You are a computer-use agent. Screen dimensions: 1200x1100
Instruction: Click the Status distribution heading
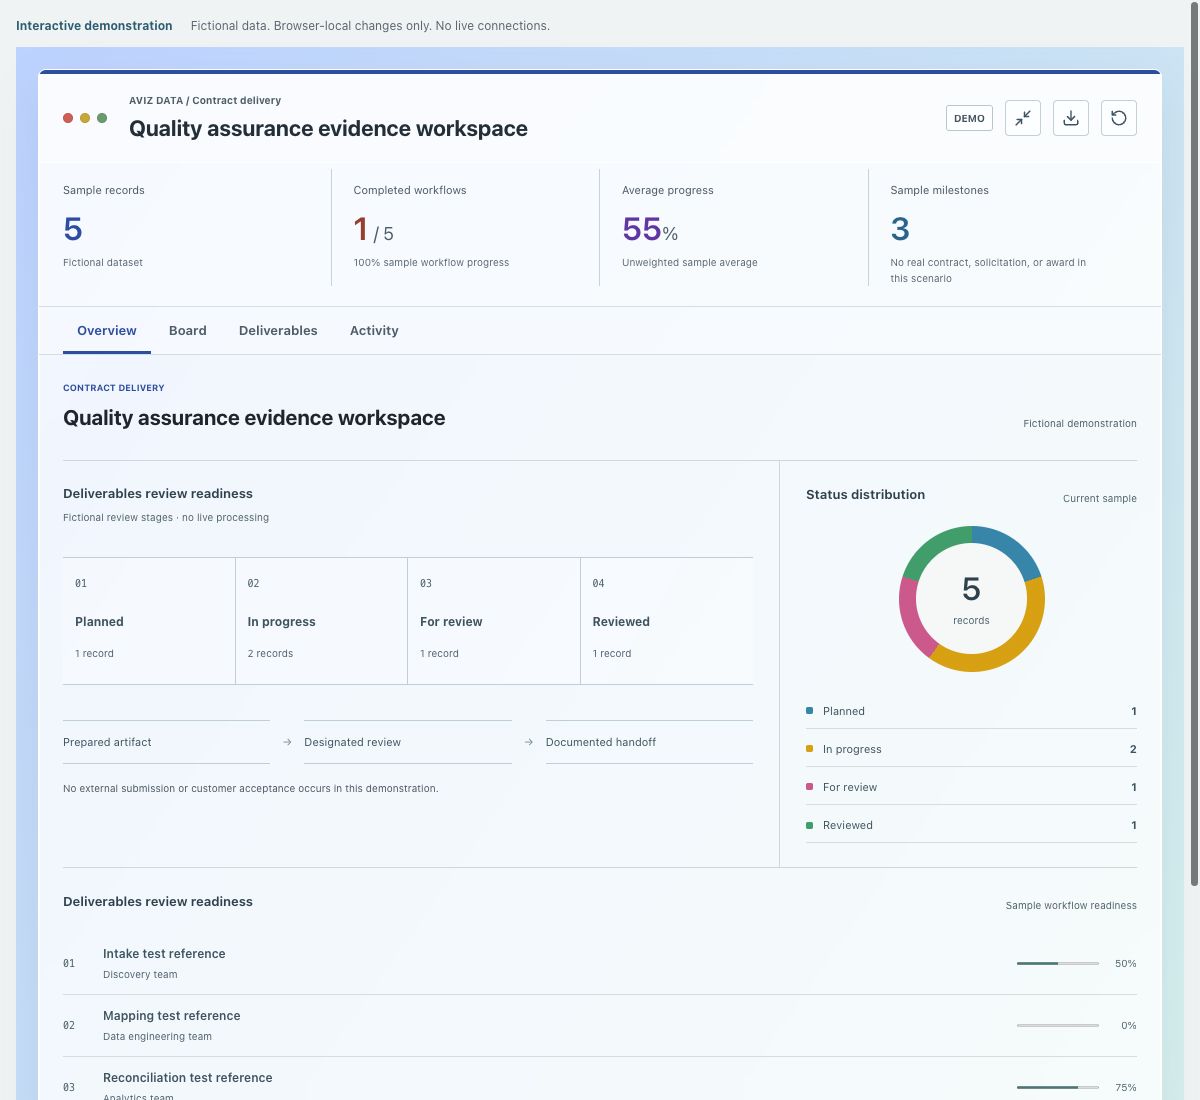865,494
